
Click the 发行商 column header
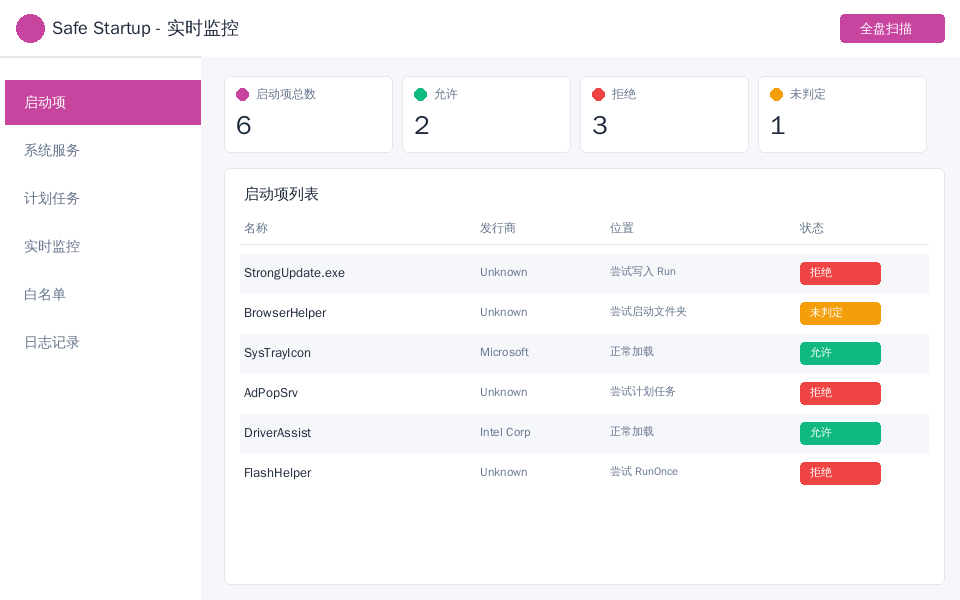tap(498, 228)
